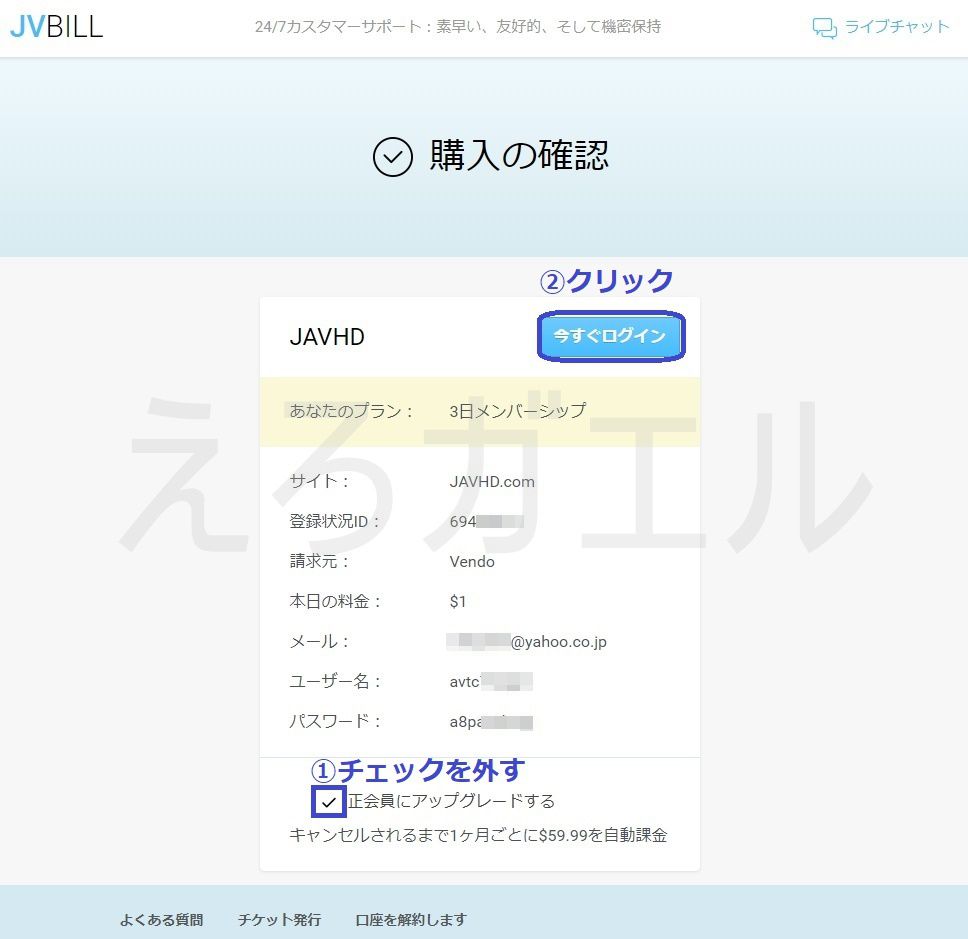Open the live chat bubble icon

click(824, 28)
